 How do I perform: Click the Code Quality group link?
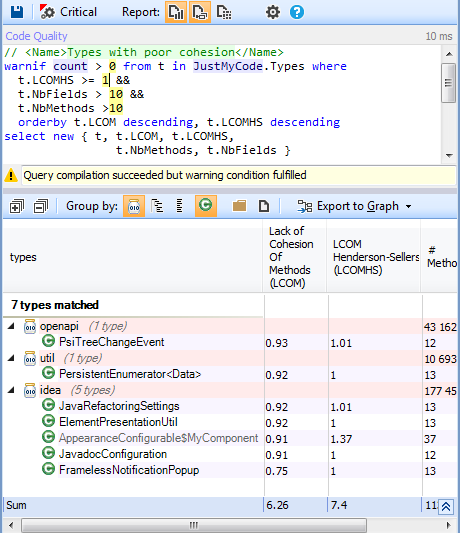[x=36, y=36]
